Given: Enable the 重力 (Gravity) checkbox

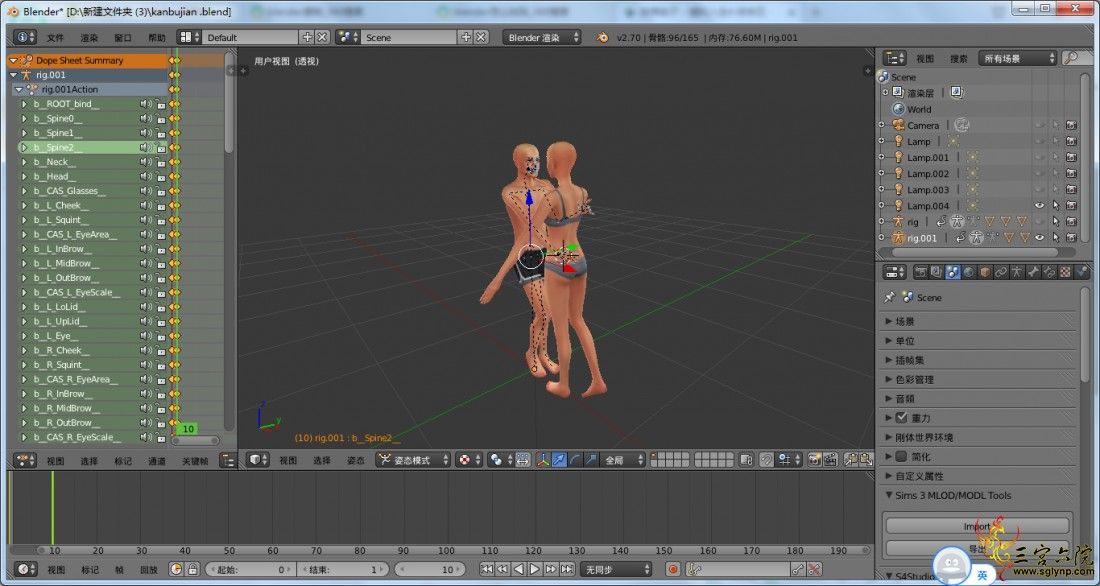Looking at the screenshot, I should [x=901, y=418].
